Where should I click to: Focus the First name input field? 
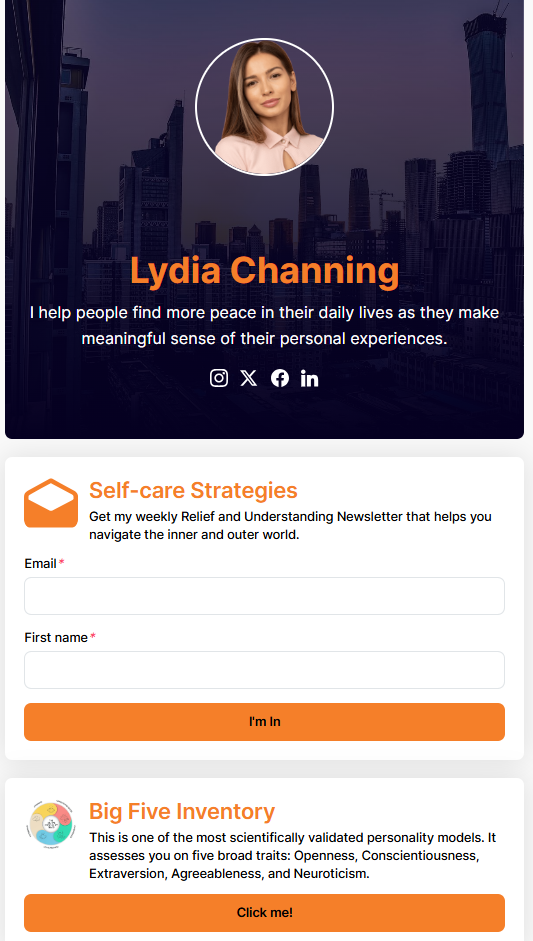(x=264, y=670)
